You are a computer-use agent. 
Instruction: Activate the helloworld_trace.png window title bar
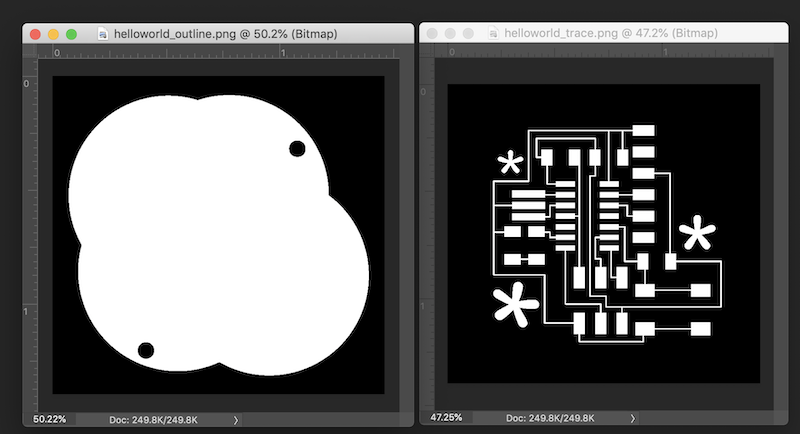(604, 33)
